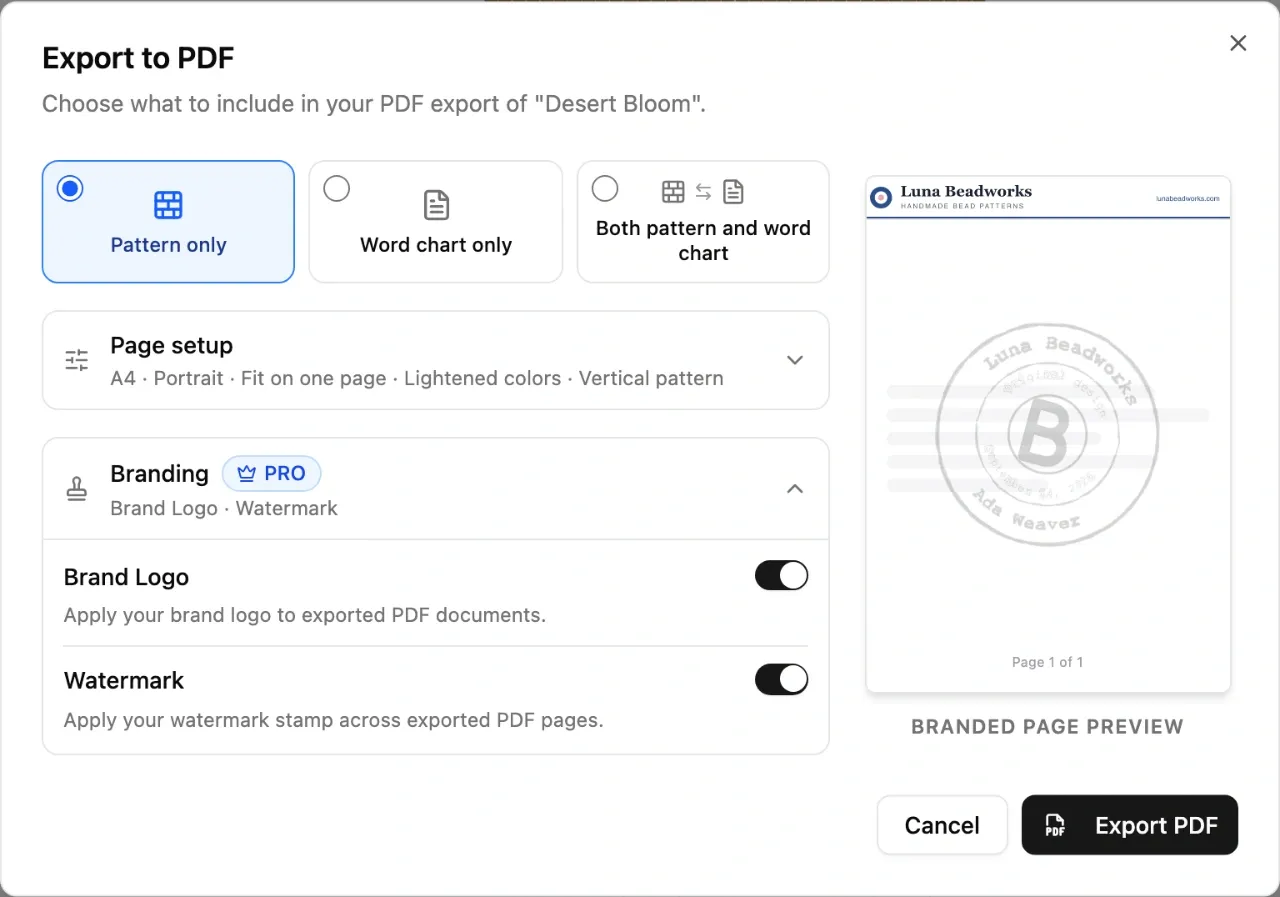Click the grid icon in Pattern only card

point(168,205)
